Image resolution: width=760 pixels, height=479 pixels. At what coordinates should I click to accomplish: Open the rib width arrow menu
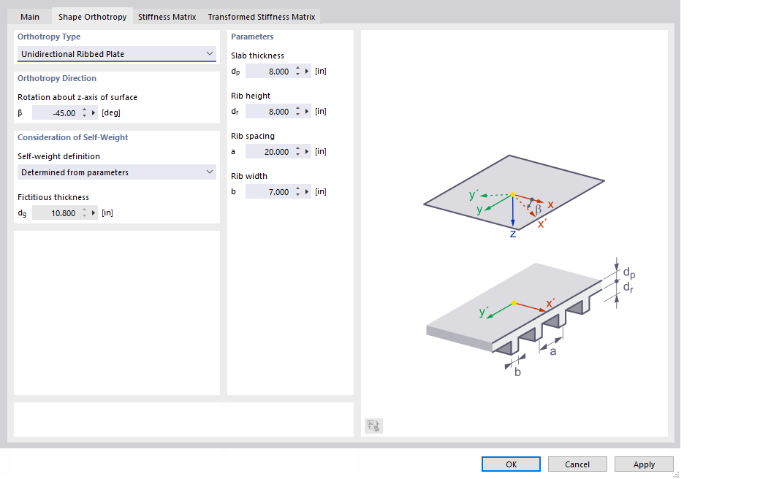pos(306,192)
